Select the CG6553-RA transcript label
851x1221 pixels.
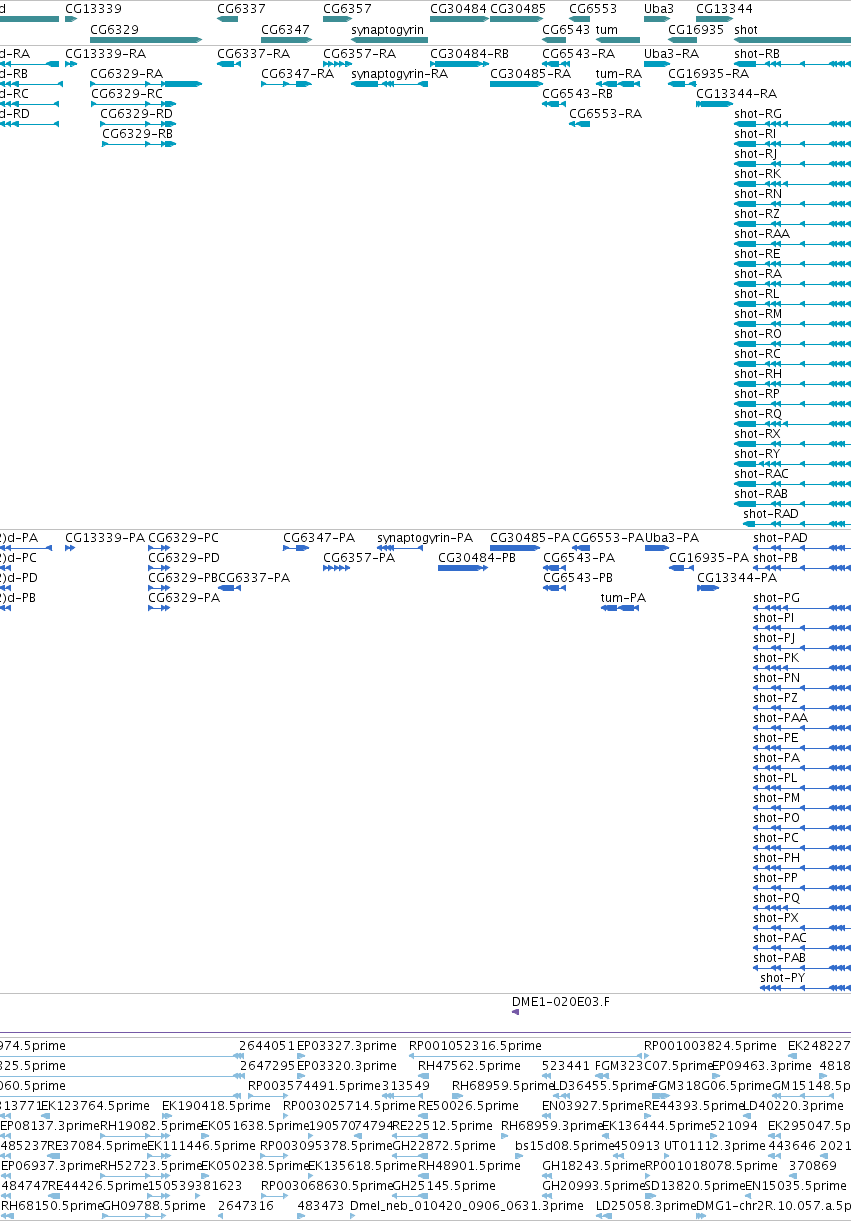605,113
